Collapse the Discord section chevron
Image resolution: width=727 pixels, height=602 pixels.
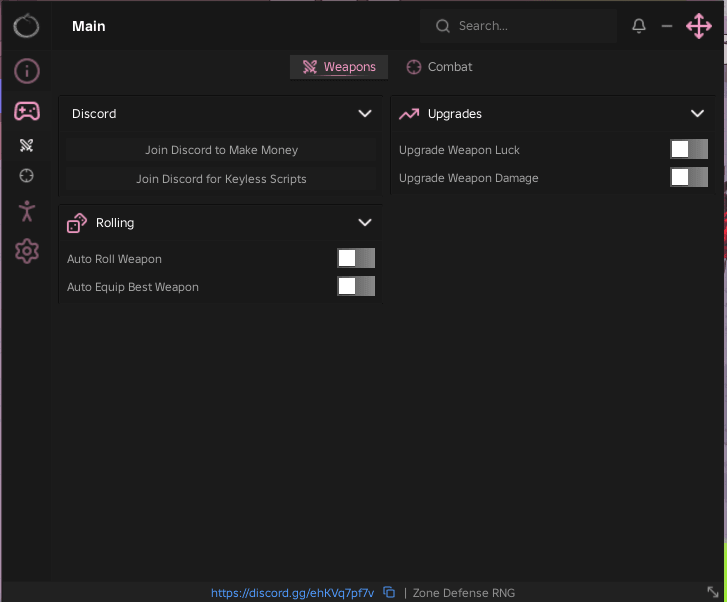click(365, 114)
